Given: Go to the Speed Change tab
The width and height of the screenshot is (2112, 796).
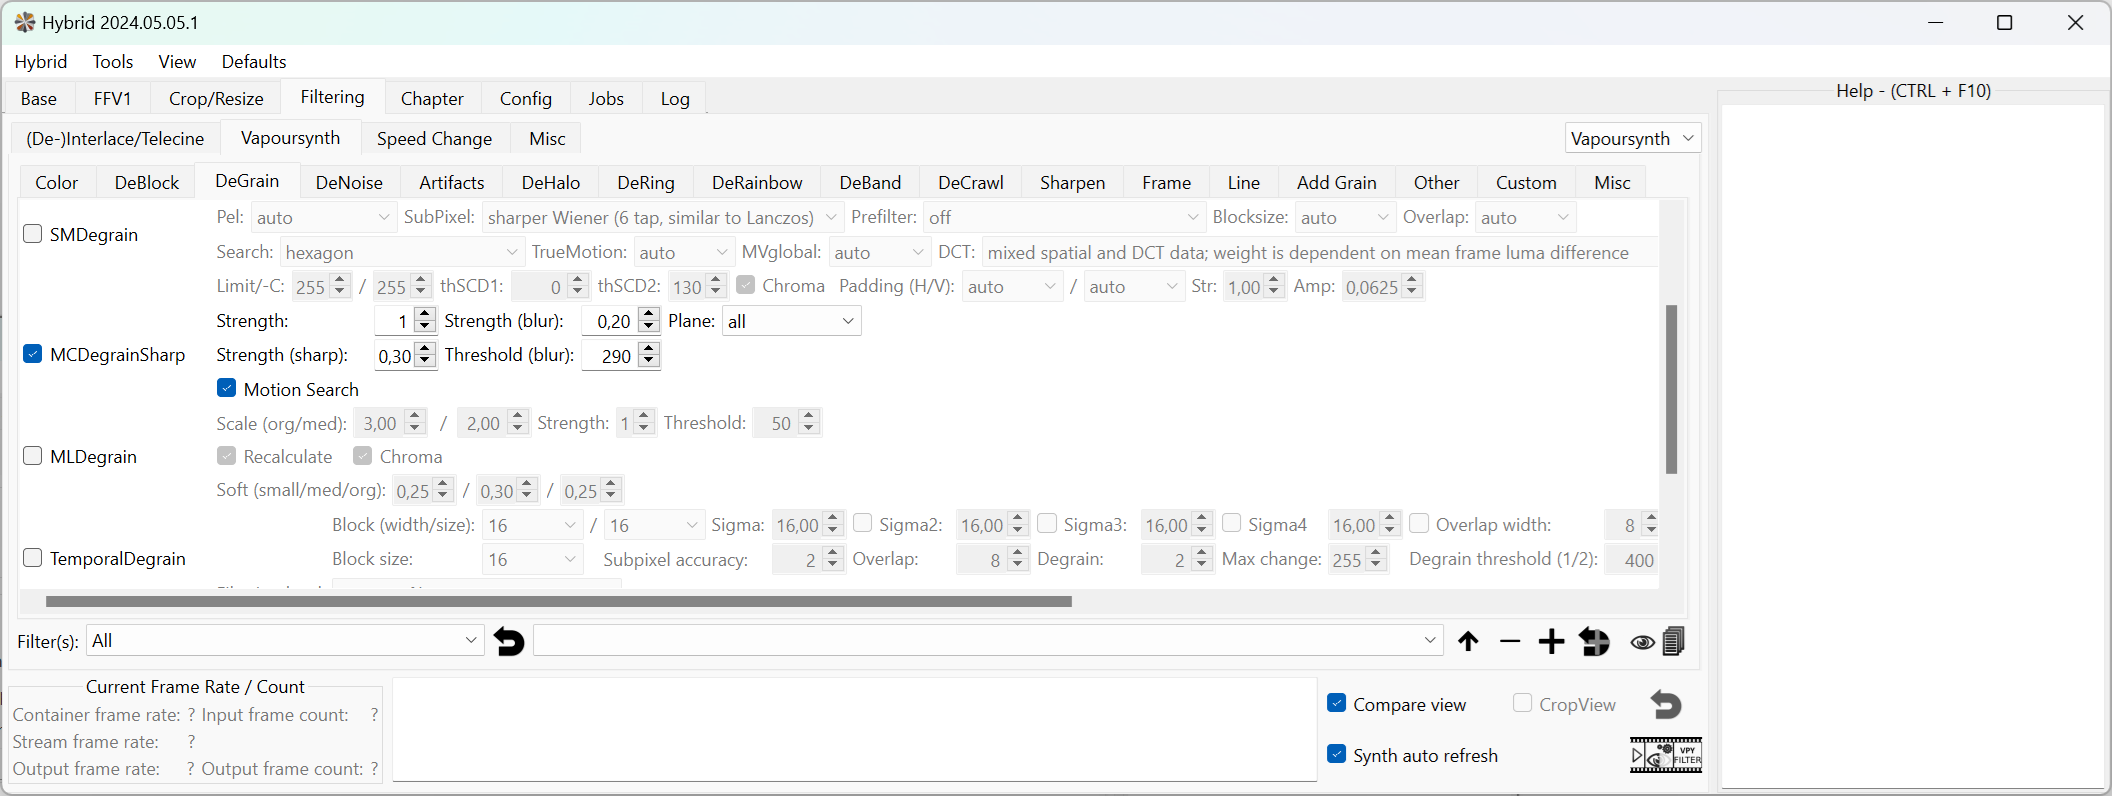Looking at the screenshot, I should 434,139.
